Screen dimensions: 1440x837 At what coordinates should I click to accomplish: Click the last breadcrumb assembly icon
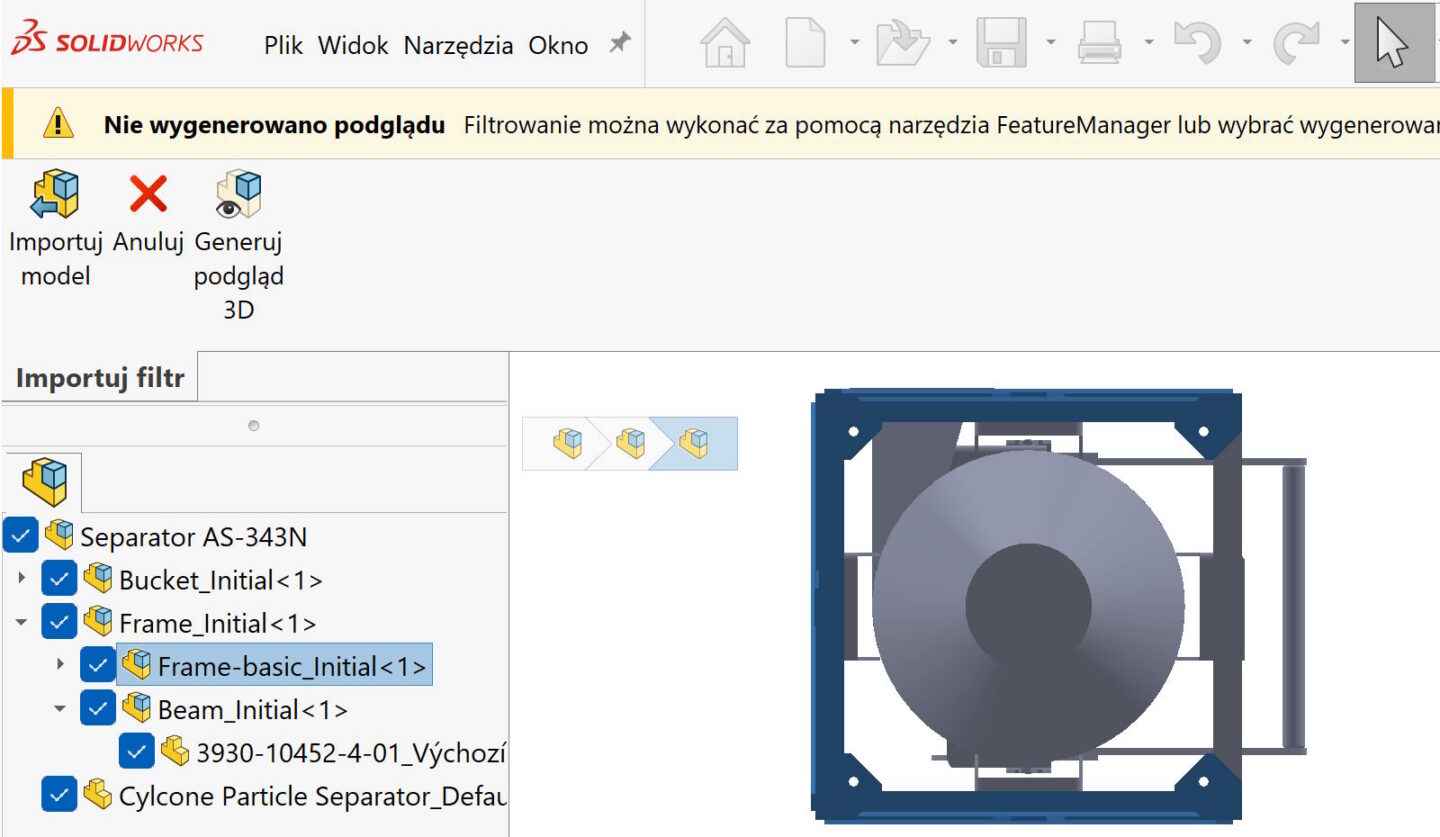coord(693,443)
